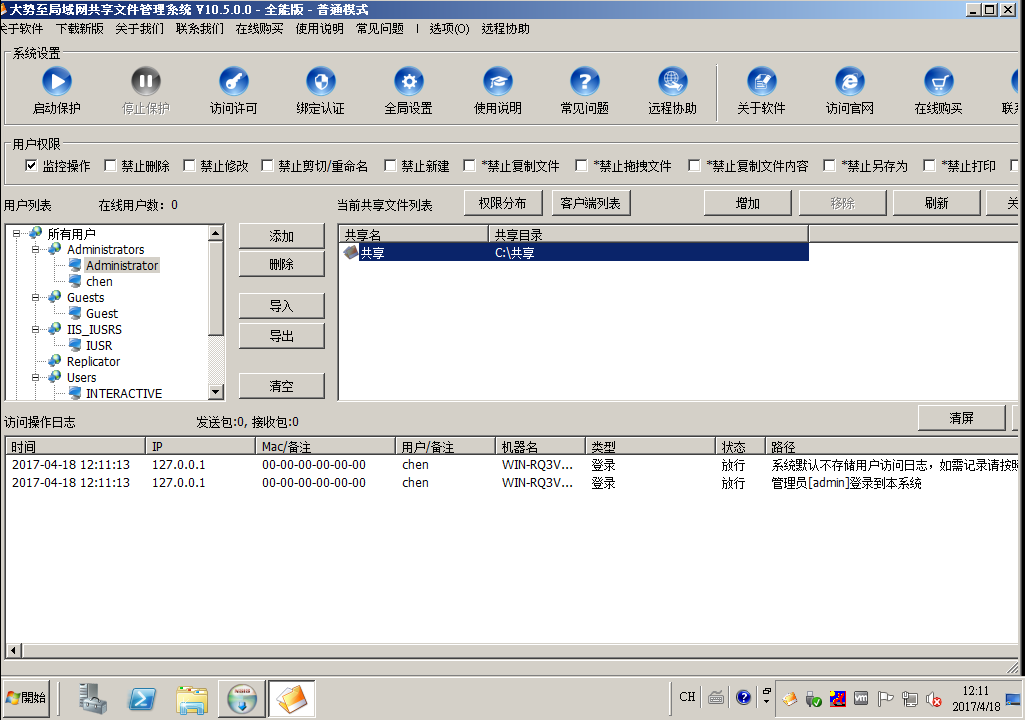Collapse the Guests group node
This screenshot has height=720, width=1025.
click(35, 297)
